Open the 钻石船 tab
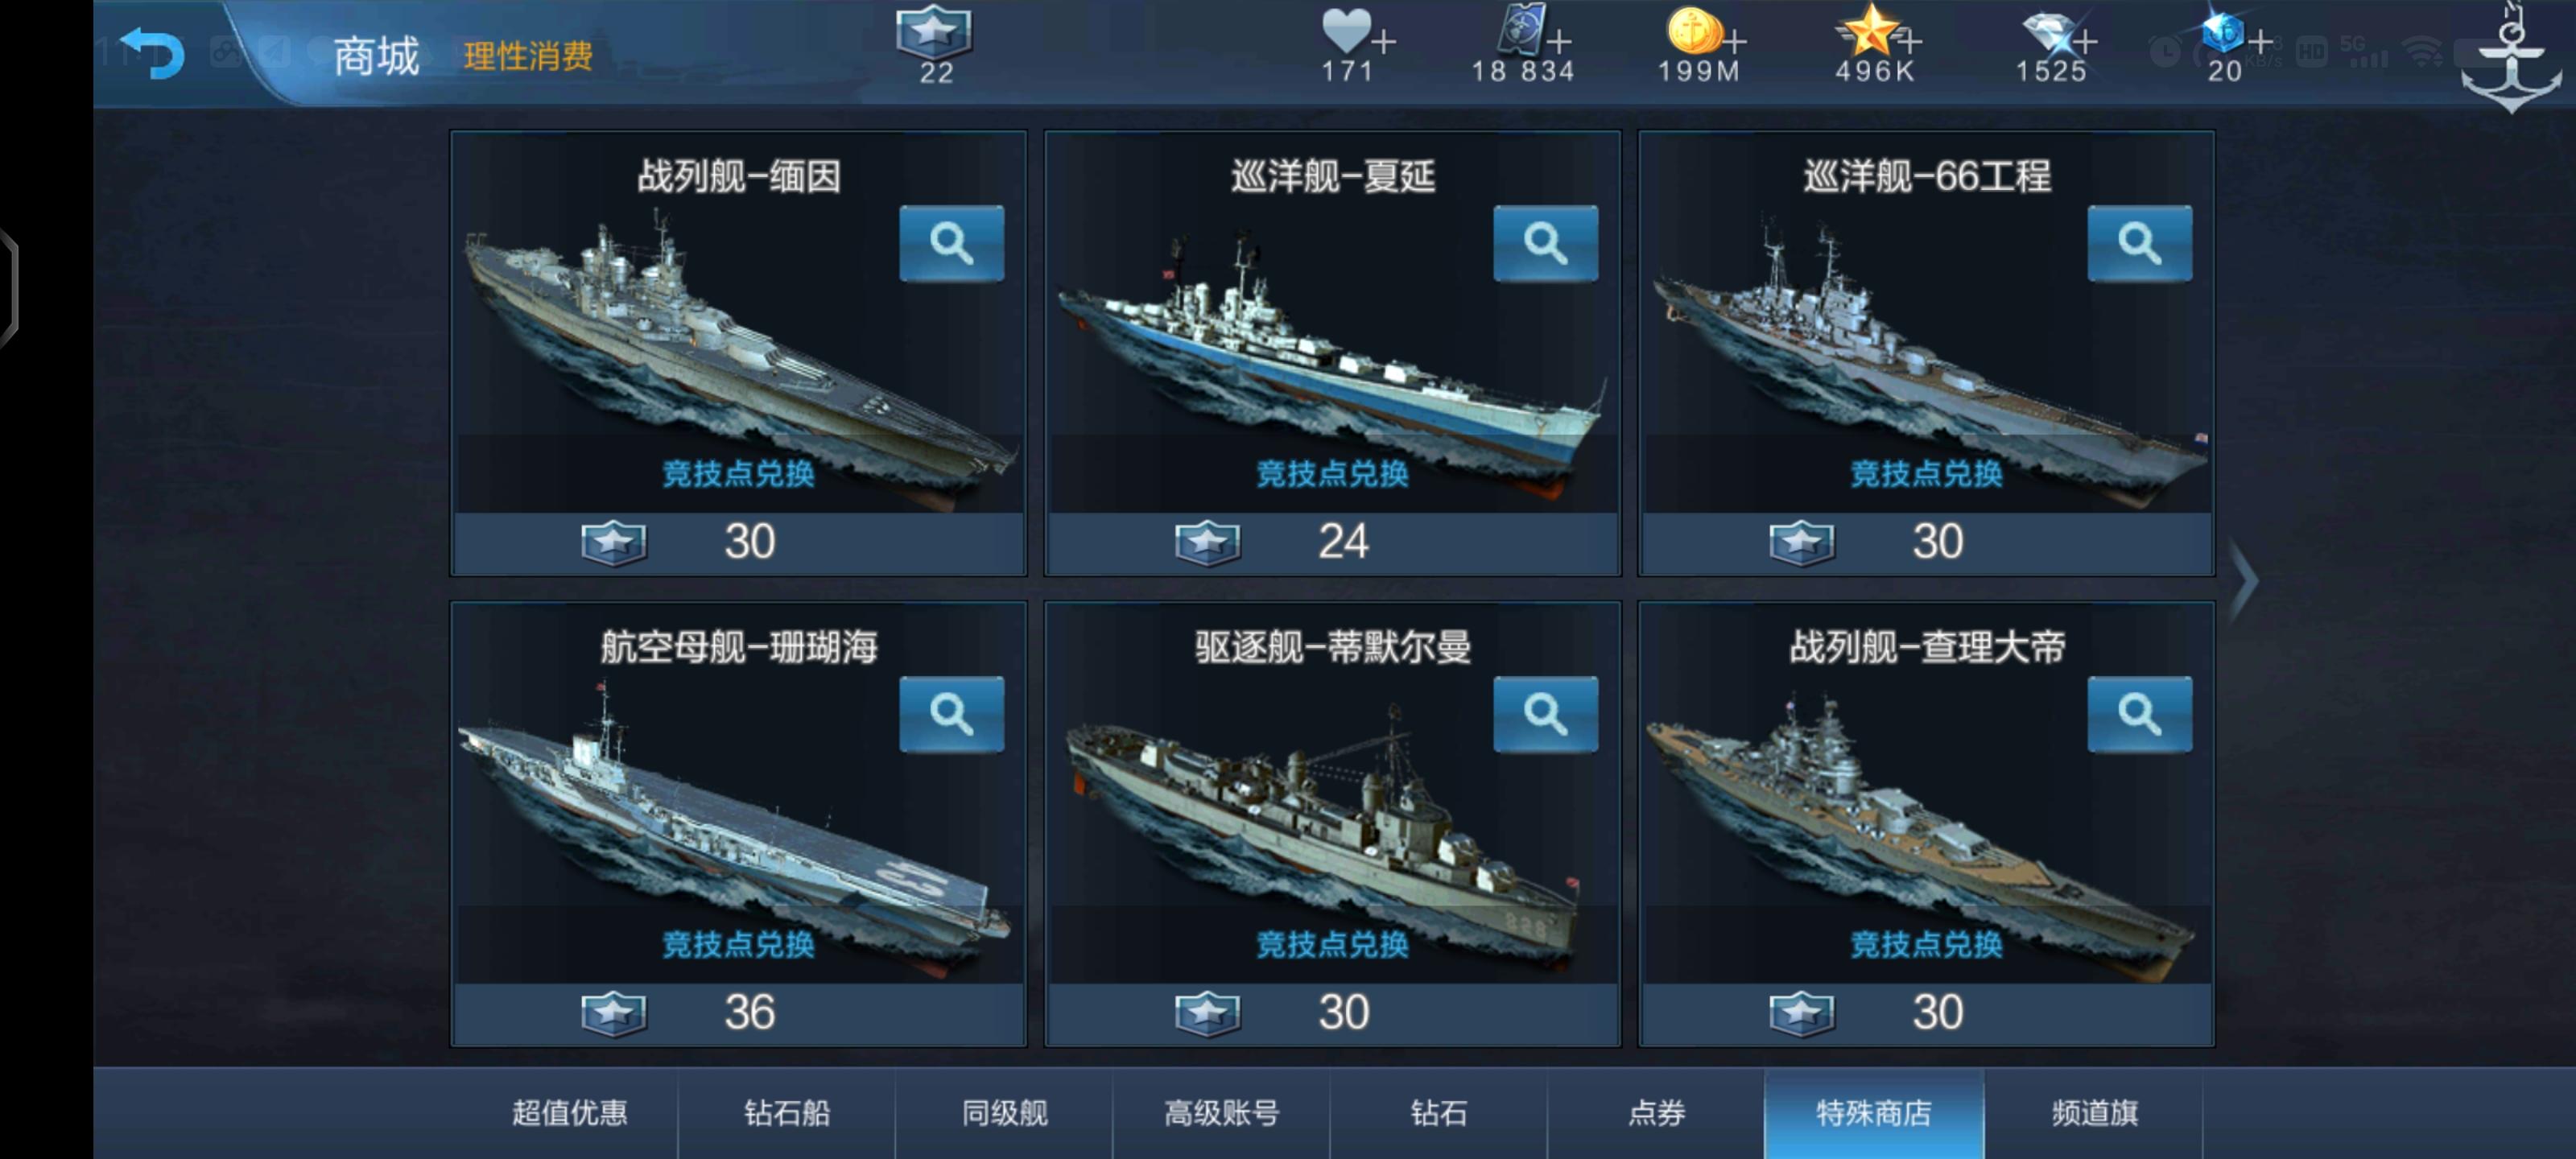Screen dimensions: 2576x1159 787,1113
